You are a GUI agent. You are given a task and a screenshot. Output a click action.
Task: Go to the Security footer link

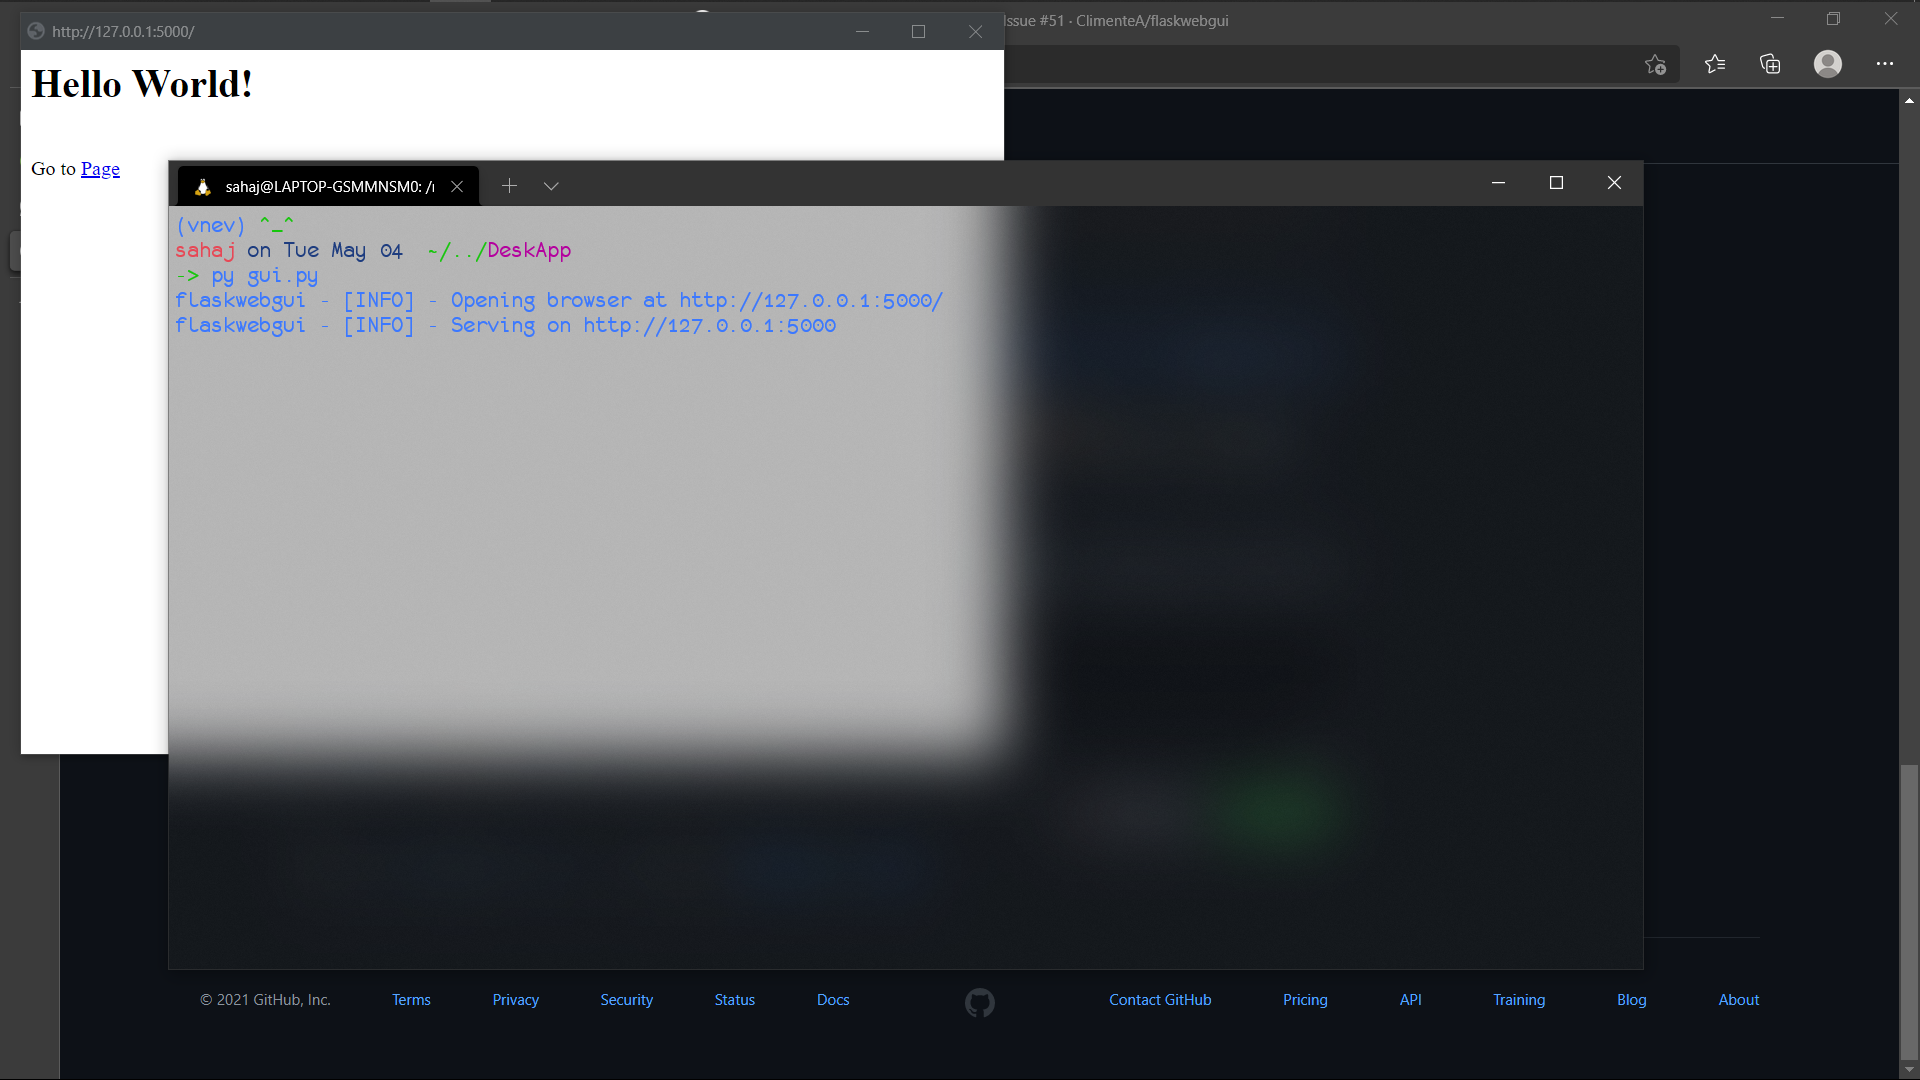[x=626, y=1000]
